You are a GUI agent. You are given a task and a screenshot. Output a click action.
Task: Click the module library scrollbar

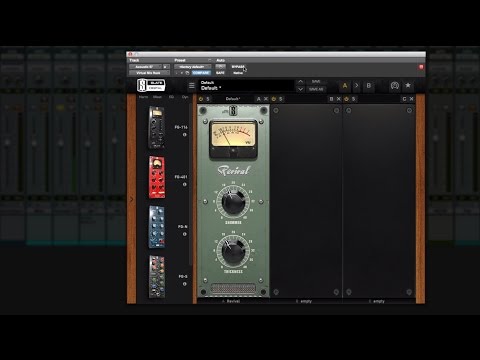[191, 184]
